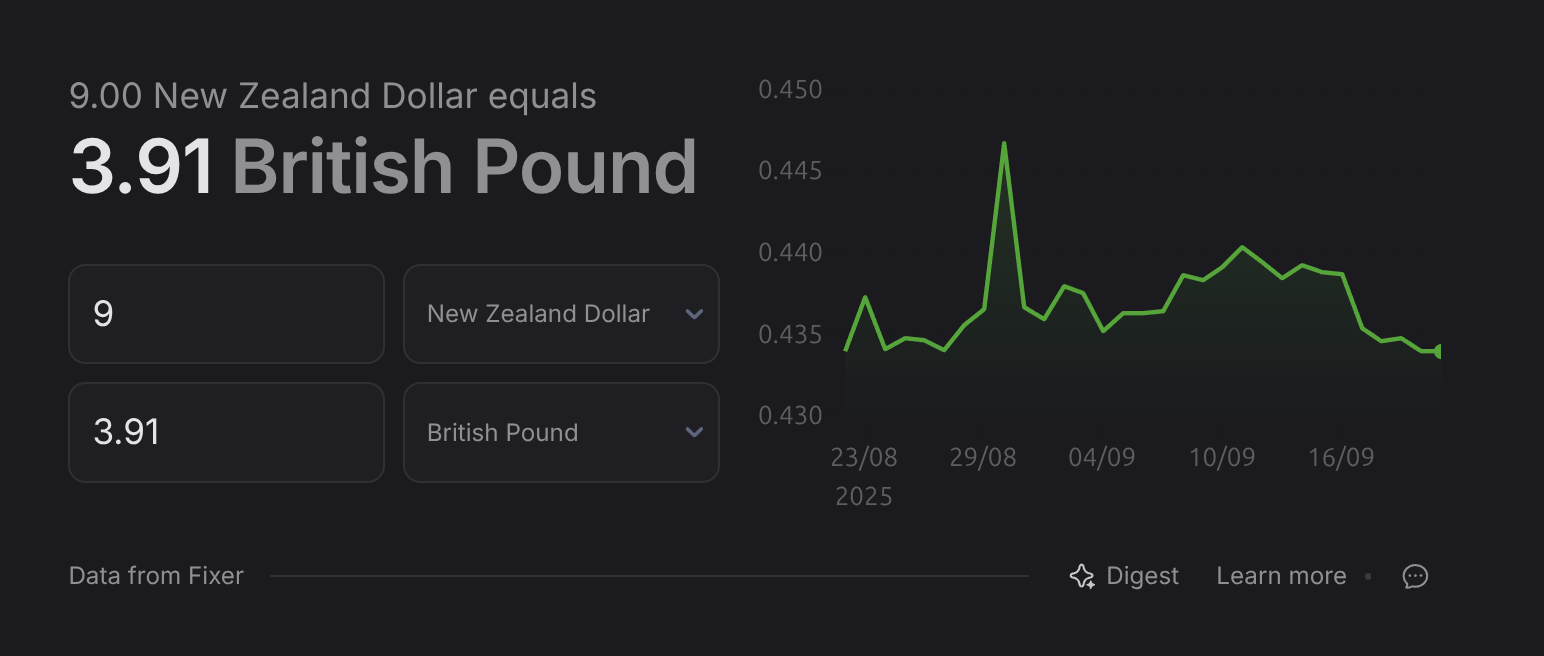1544x656 pixels.
Task: Open the New Zealand Dollar currency dropdown
Action: click(x=561, y=314)
